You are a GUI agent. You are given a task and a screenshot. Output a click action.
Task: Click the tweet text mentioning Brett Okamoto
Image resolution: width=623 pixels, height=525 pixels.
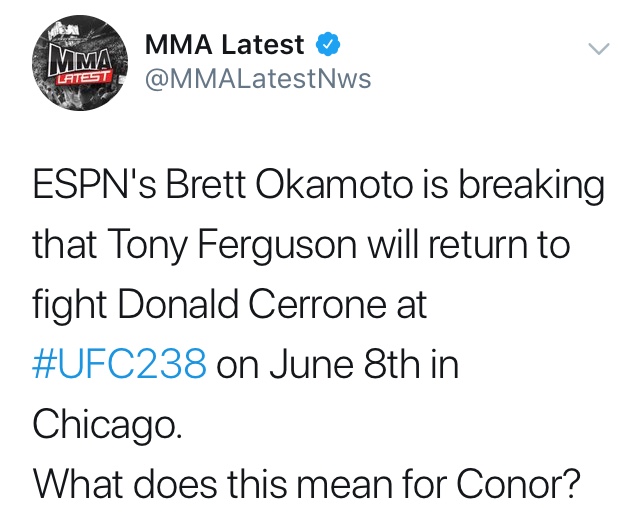pos(318,186)
